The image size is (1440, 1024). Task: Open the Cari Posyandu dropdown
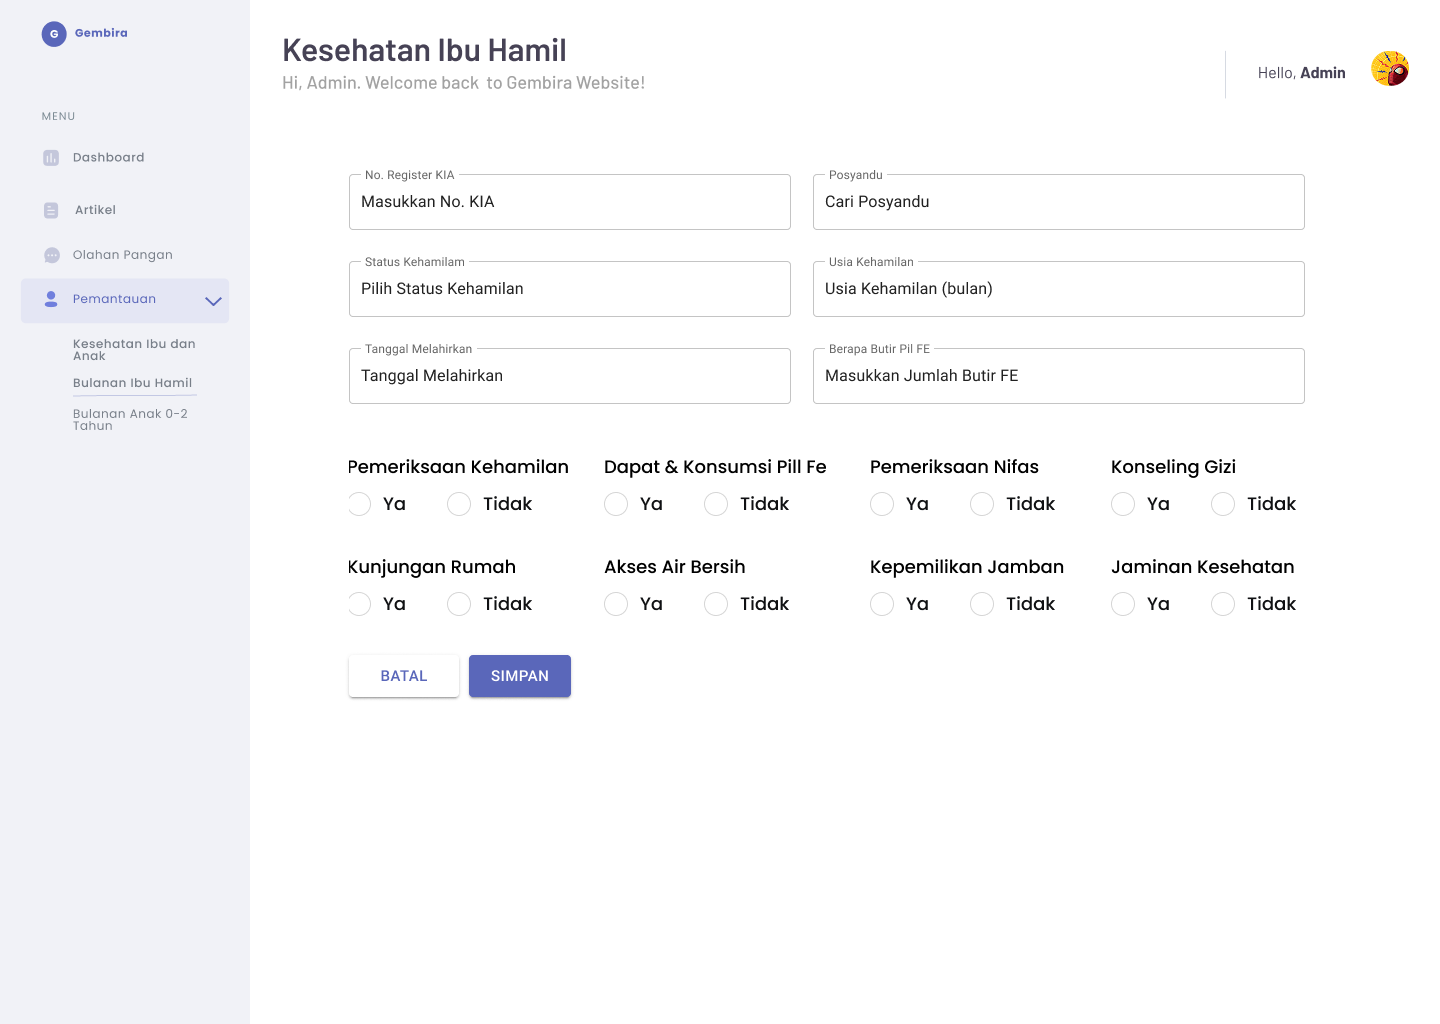[1058, 202]
